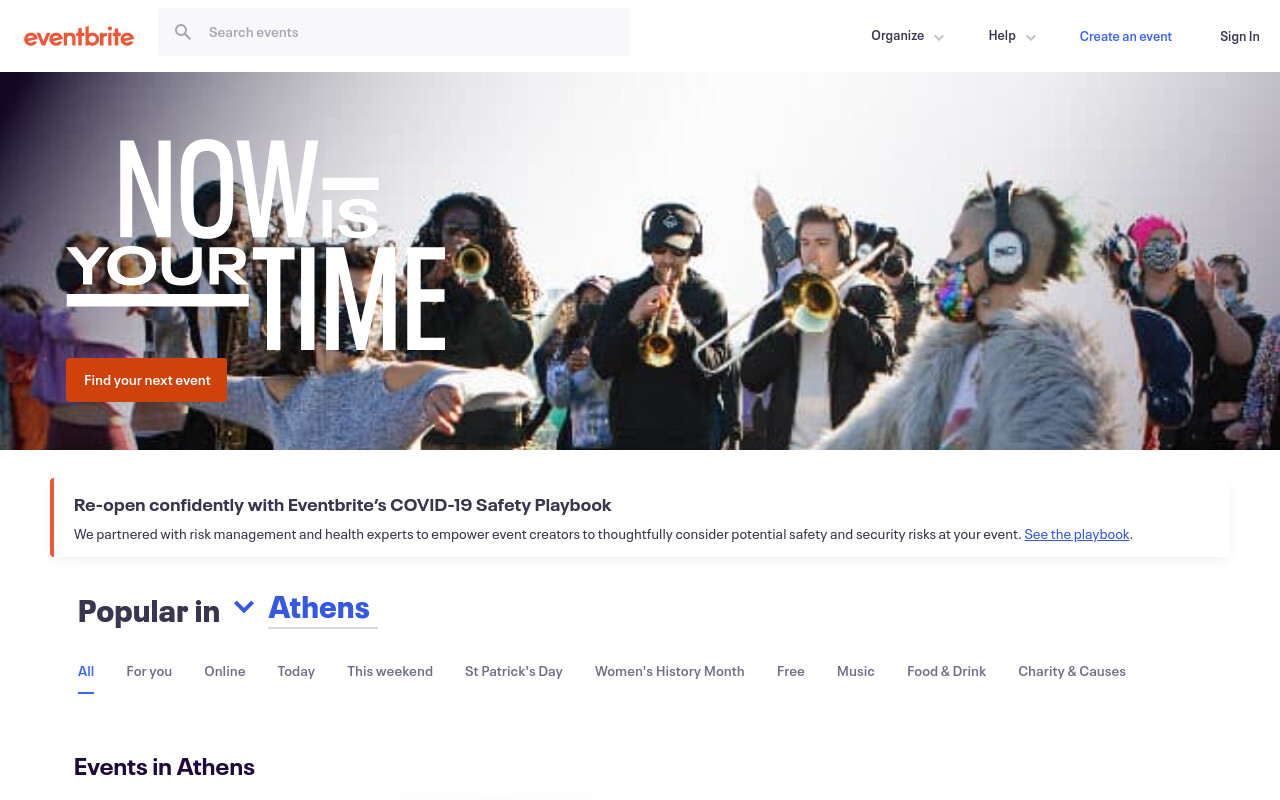Switch to the Online tab
This screenshot has height=800, width=1280.
225,671
